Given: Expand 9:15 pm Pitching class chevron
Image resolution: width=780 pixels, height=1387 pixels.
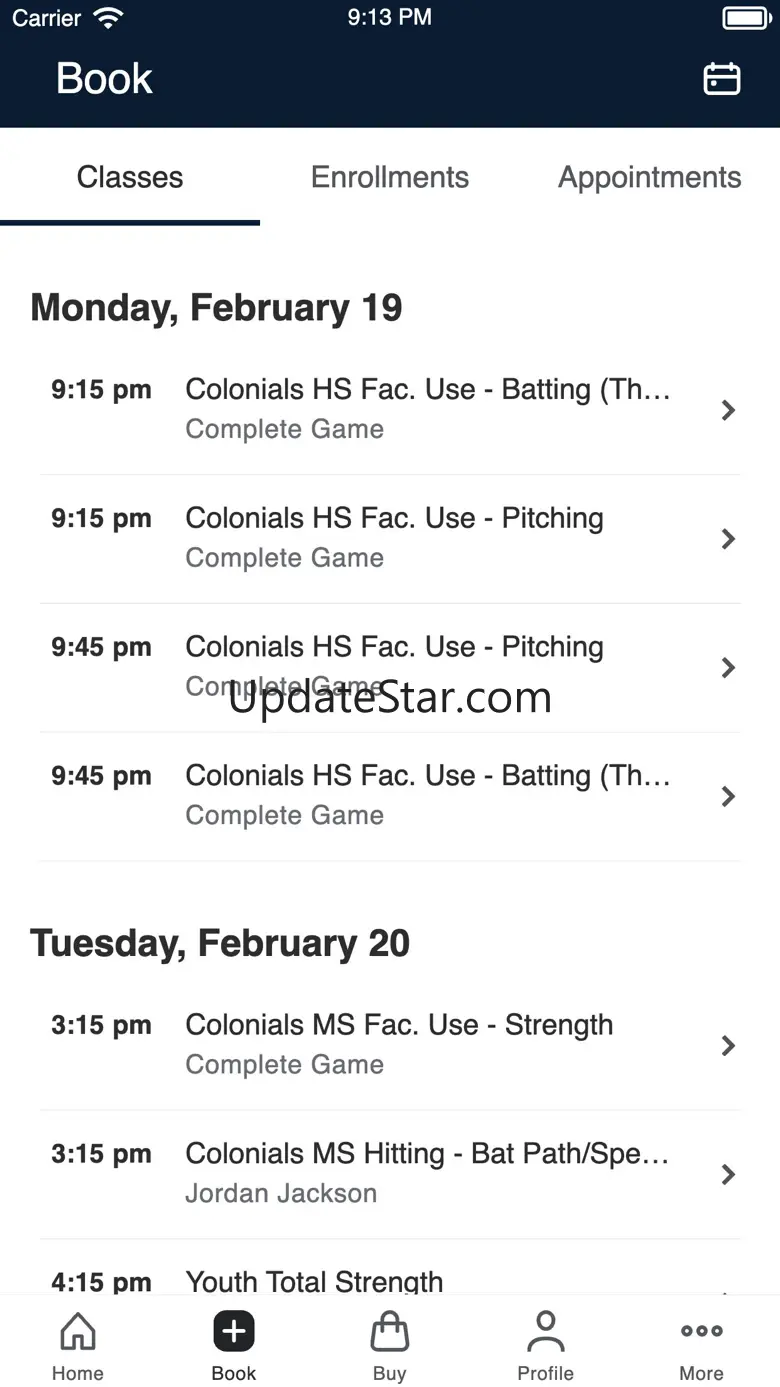Looking at the screenshot, I should pyautogui.click(x=729, y=539).
